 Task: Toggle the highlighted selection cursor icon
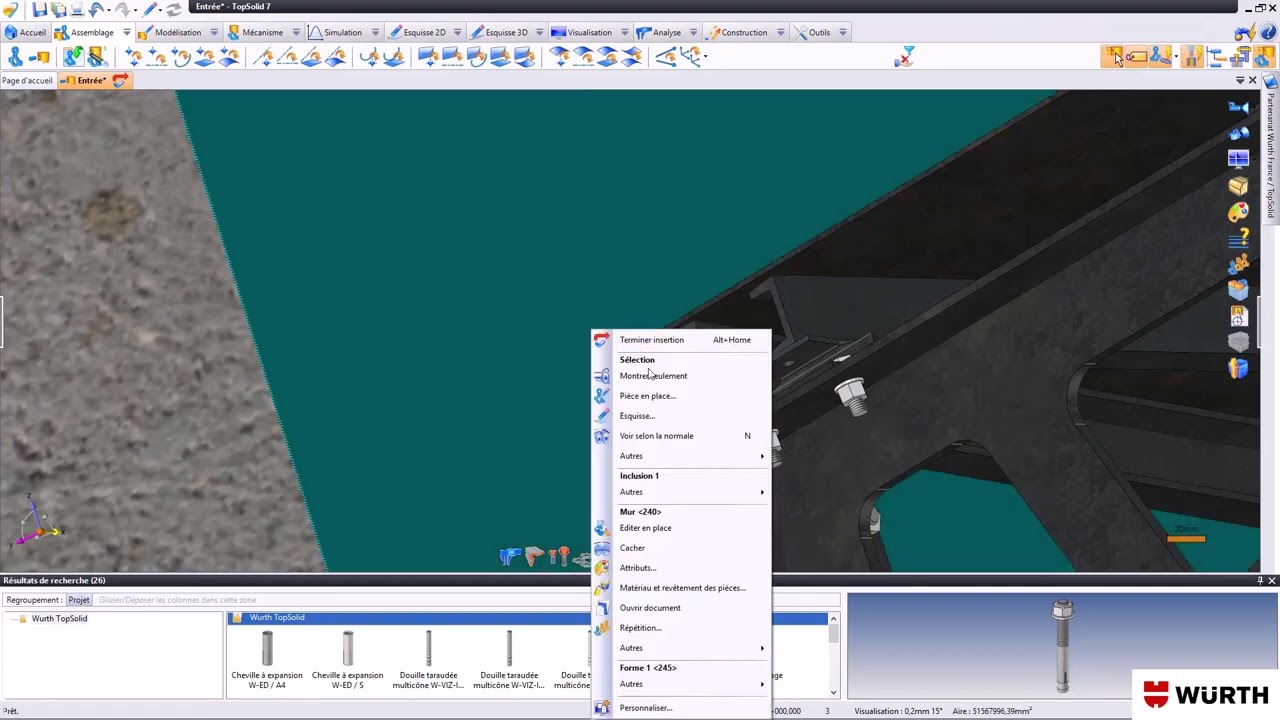(1113, 57)
